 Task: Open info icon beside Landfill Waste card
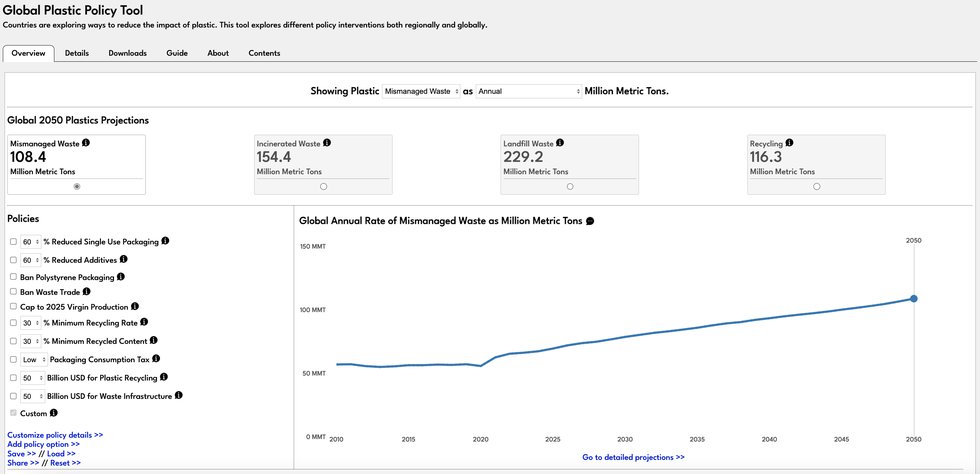(560, 143)
